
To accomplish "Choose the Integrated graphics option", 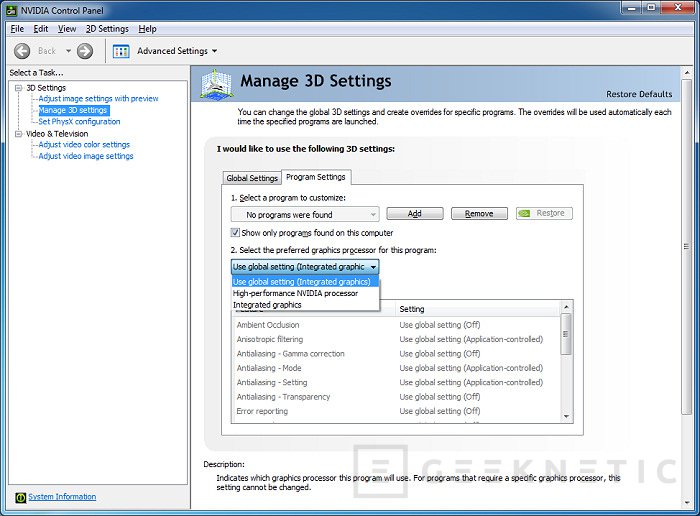I will 305,305.
